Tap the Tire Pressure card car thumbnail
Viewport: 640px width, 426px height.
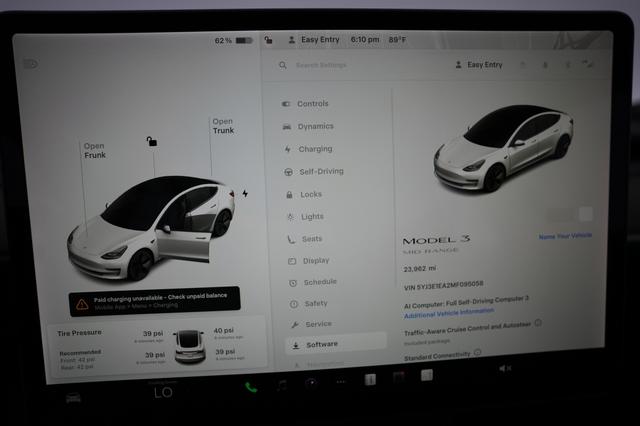(189, 346)
